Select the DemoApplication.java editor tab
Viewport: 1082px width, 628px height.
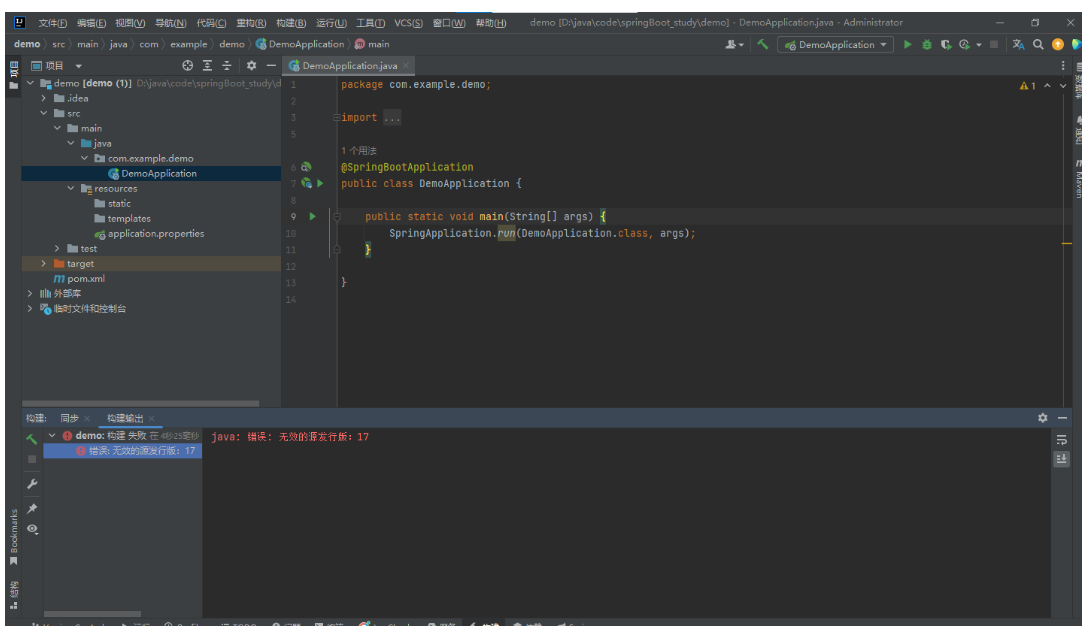pyautogui.click(x=349, y=66)
